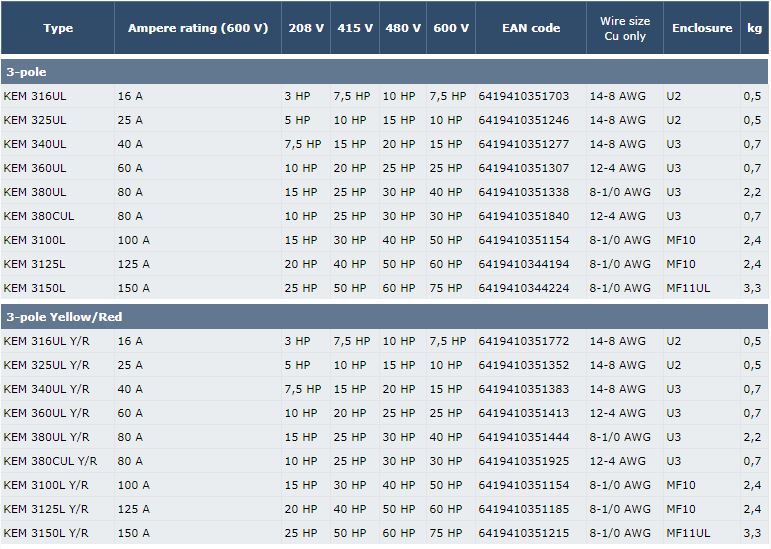Click 3 HP value in KEM 316UL row
Viewport: 771px width, 549px height.
click(x=297, y=96)
